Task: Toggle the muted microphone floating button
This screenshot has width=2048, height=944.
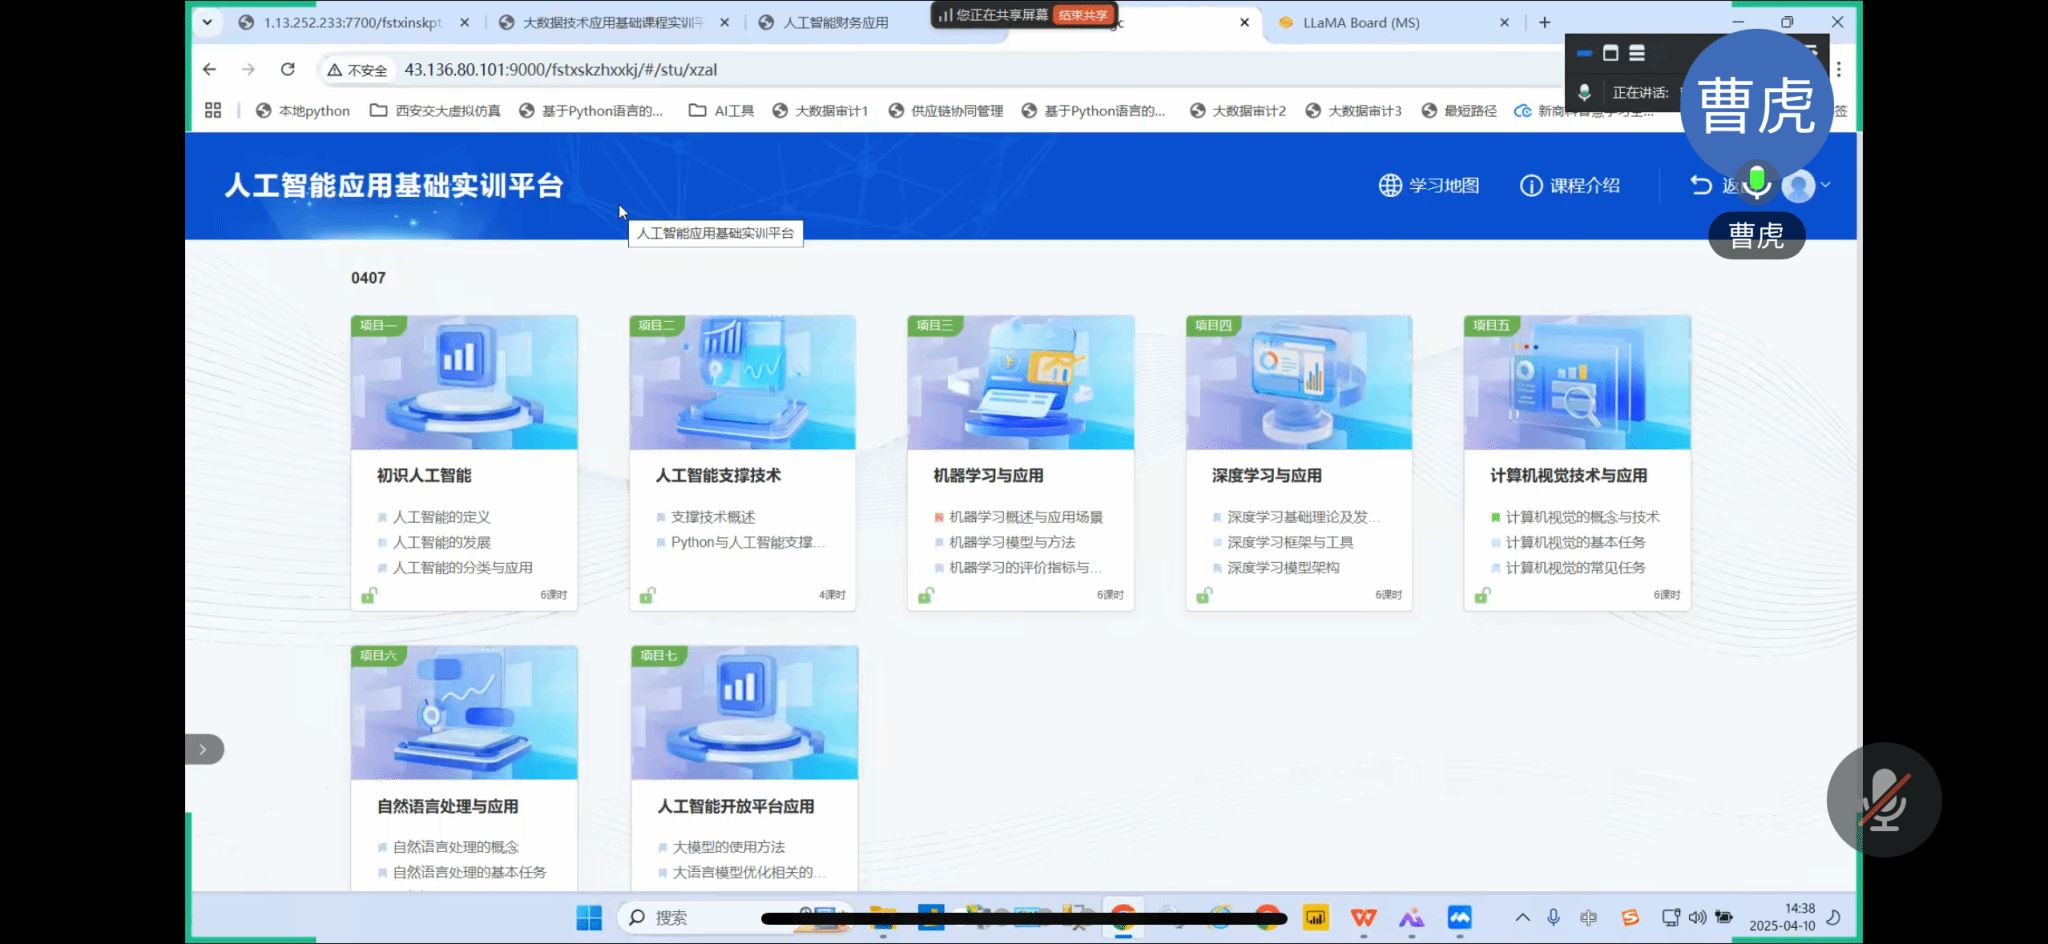Action: tap(1884, 800)
